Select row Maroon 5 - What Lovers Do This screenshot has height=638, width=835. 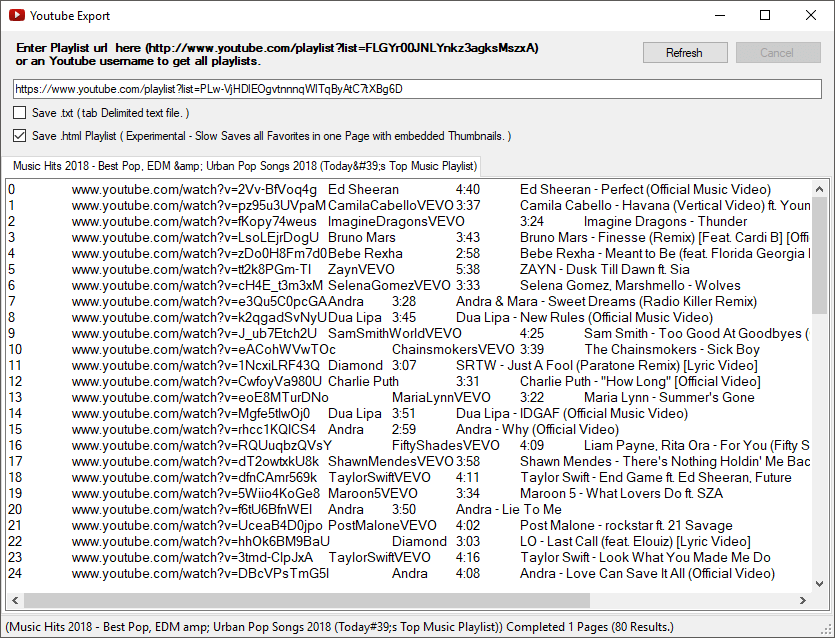409,493
